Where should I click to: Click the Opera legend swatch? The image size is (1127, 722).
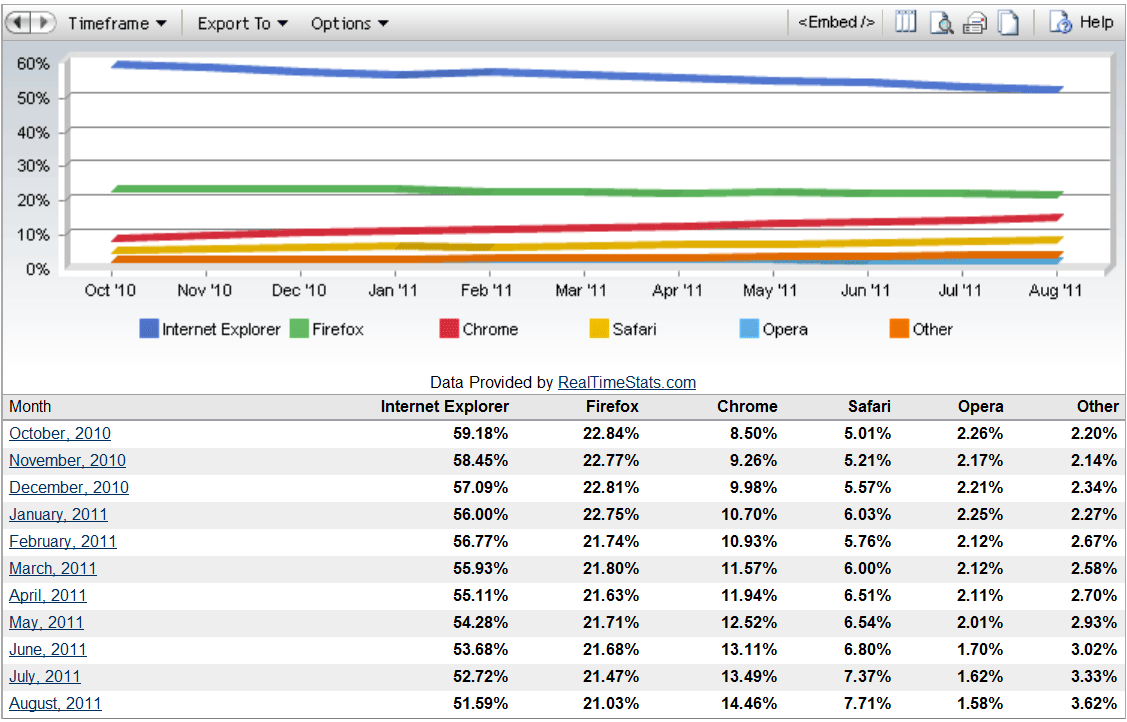click(x=749, y=329)
